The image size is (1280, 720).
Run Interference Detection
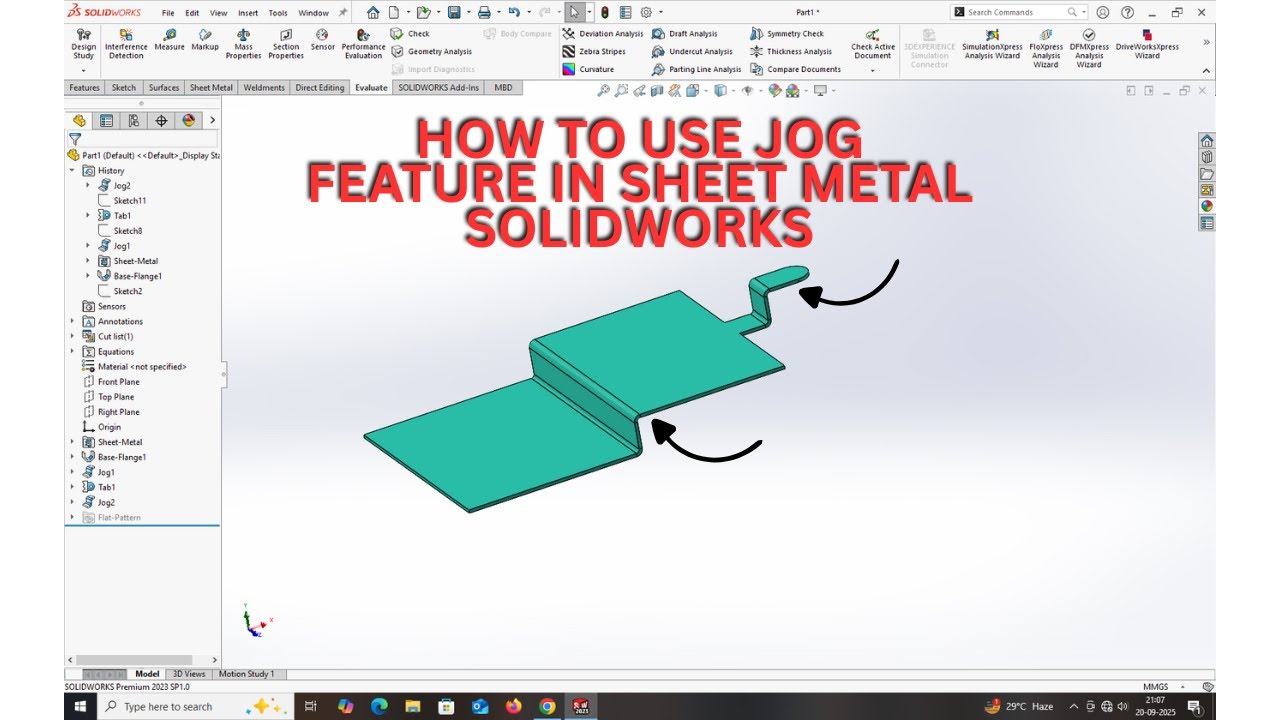pos(126,45)
